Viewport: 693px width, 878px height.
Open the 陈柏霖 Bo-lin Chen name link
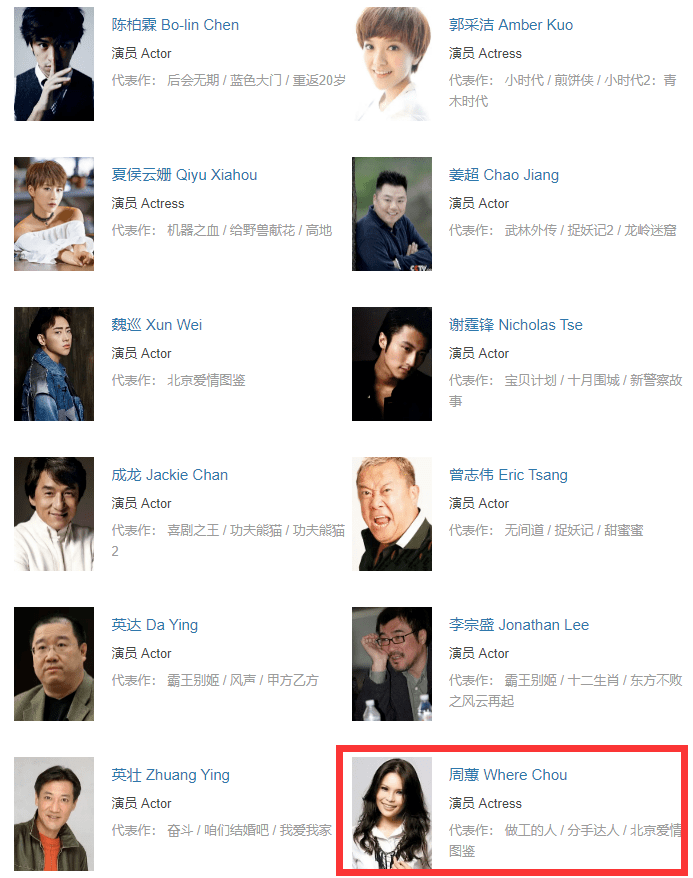pyautogui.click(x=175, y=25)
